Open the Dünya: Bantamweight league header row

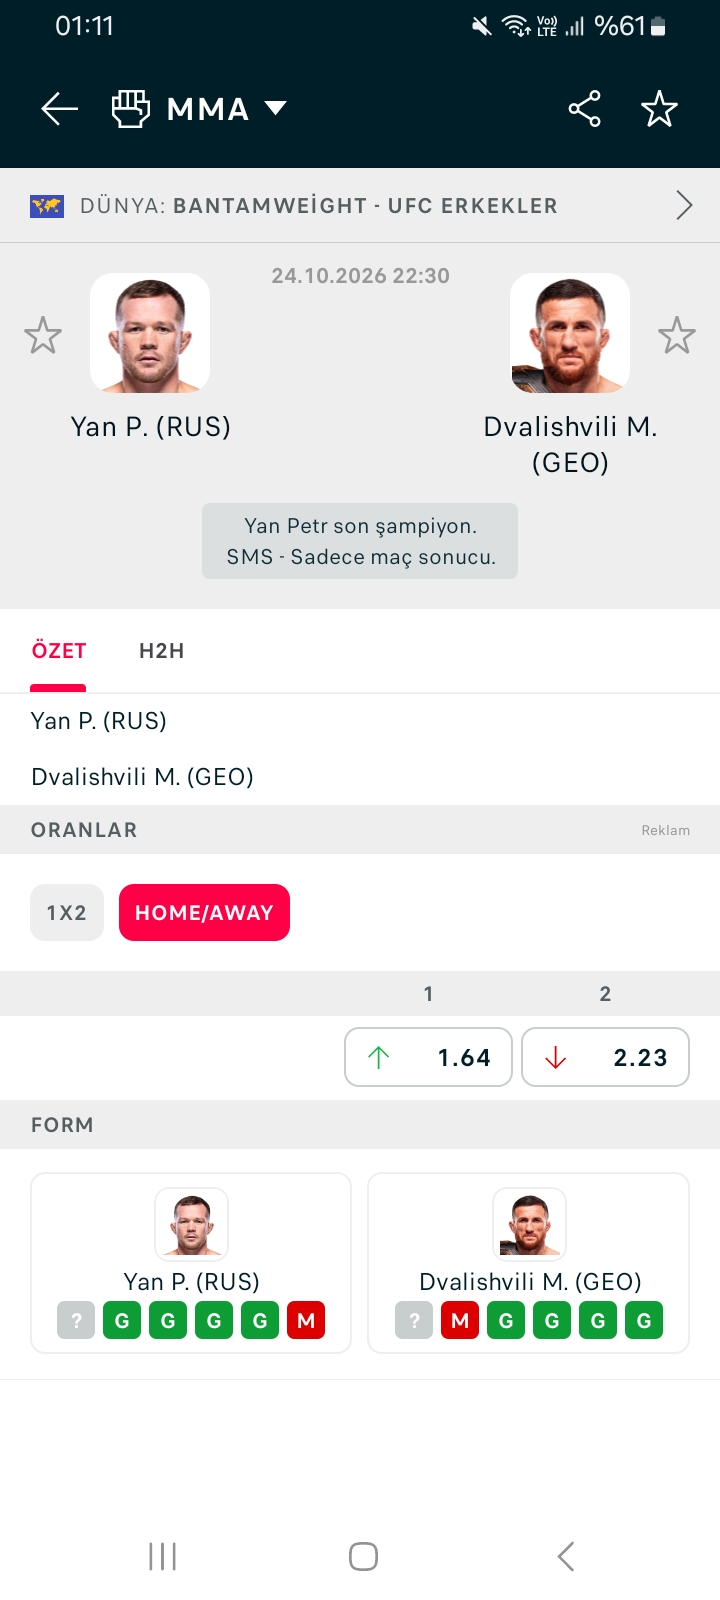360,205
